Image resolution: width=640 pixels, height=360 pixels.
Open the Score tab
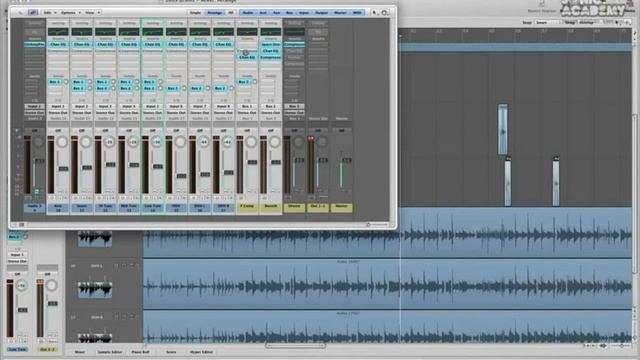pyautogui.click(x=171, y=352)
